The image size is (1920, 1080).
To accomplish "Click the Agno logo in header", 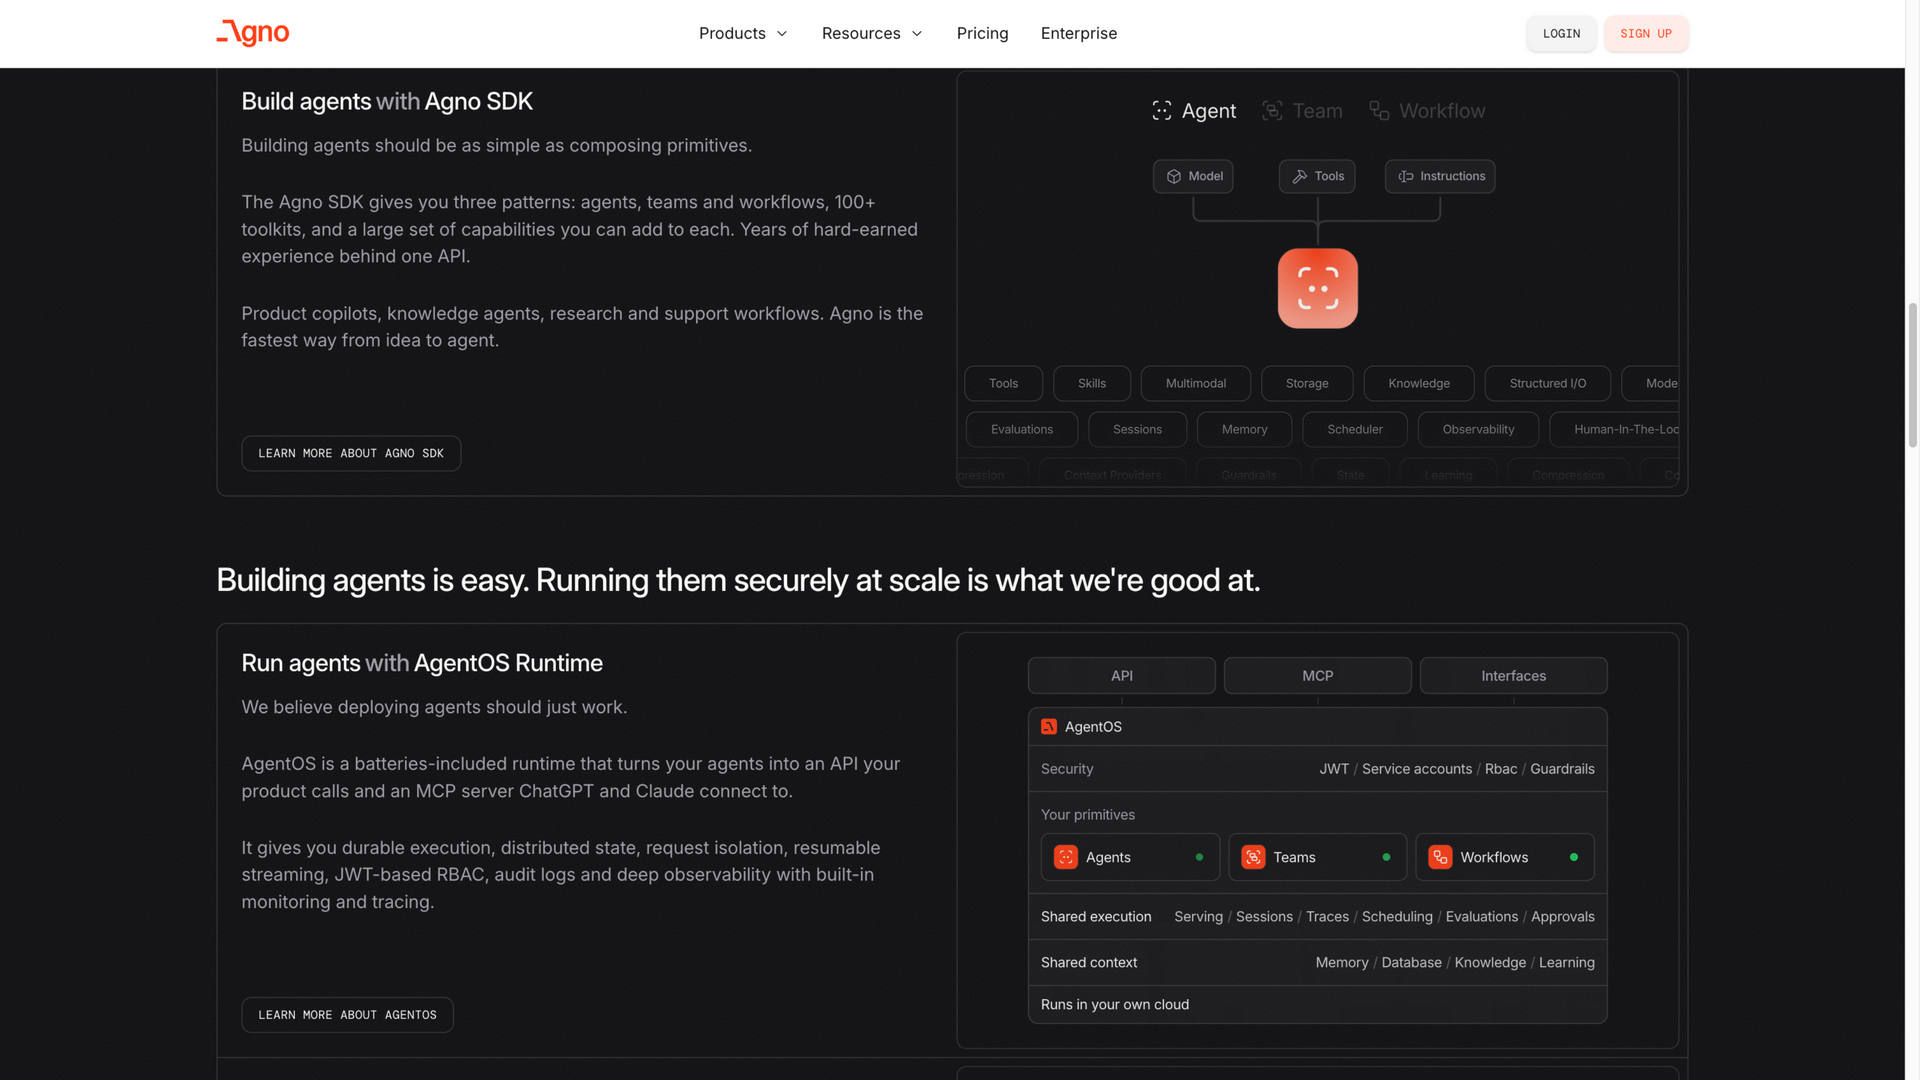I will 253,33.
